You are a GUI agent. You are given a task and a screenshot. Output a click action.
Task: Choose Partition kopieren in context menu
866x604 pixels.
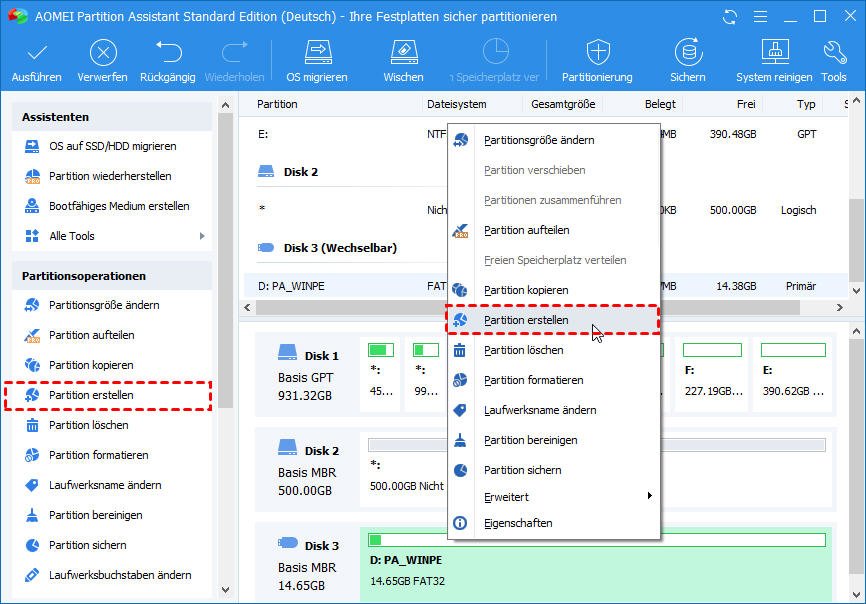coord(553,290)
